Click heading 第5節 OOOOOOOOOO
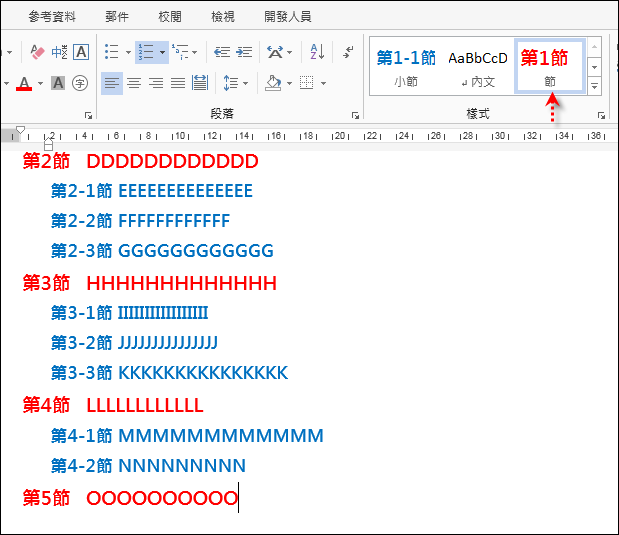This screenshot has width=619, height=535. click(x=130, y=498)
